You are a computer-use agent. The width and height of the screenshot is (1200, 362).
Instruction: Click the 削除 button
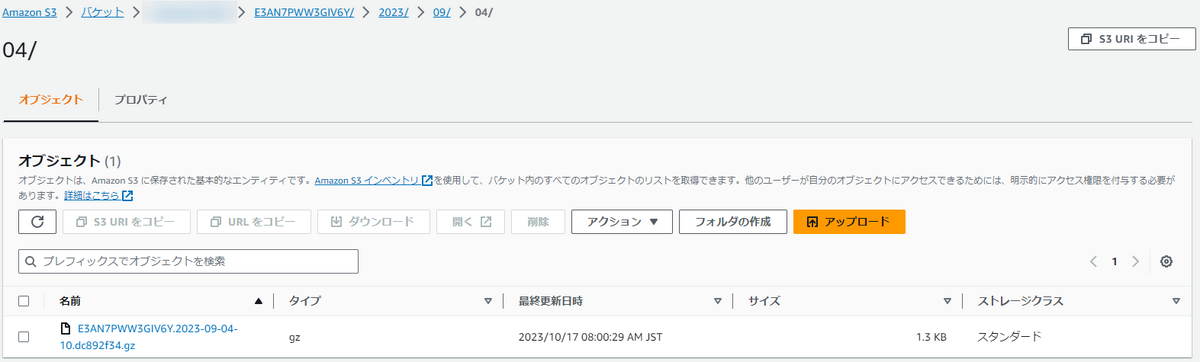coord(538,222)
